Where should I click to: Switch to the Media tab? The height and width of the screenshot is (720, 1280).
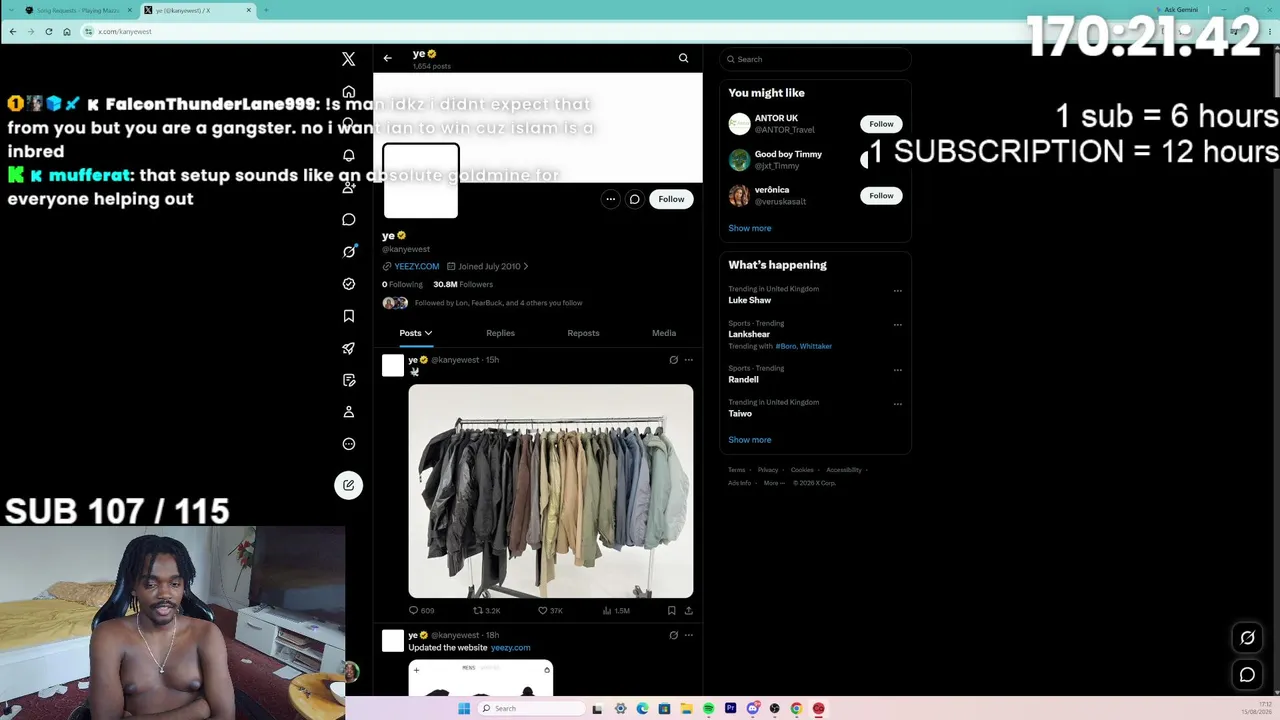point(664,333)
